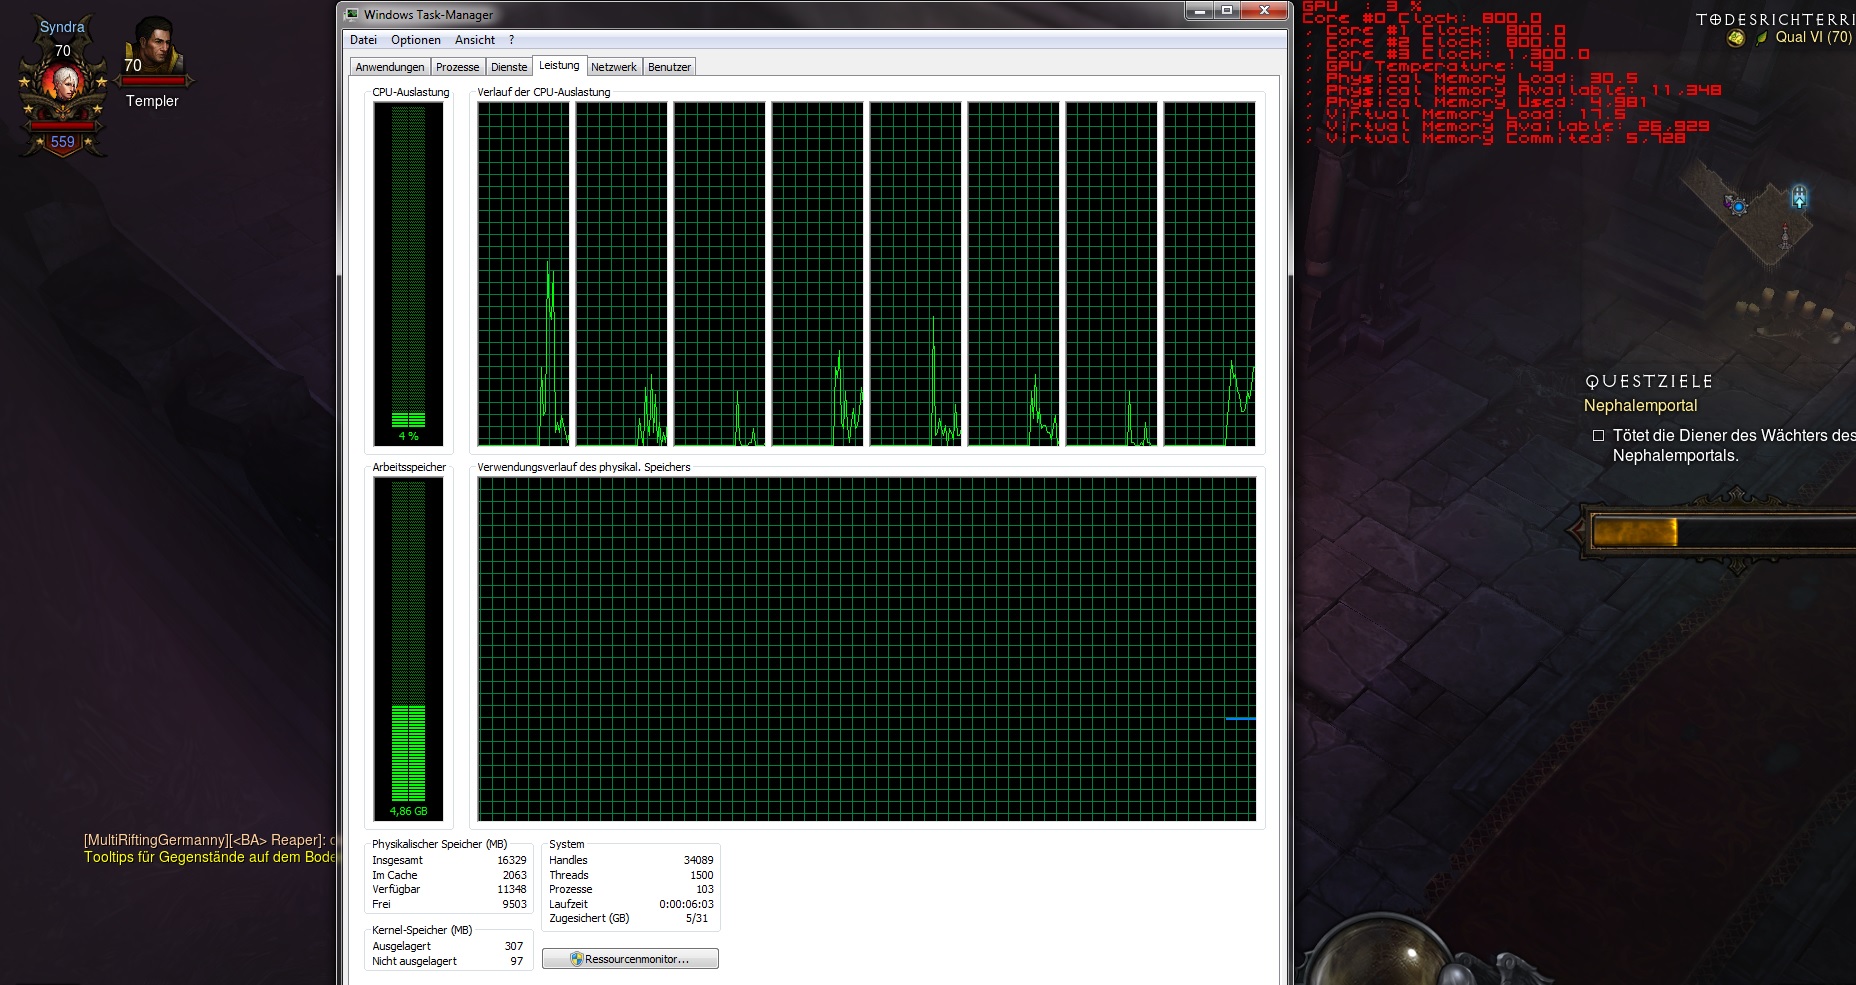Click the yellow rift icon beside Qual VI

click(1735, 38)
